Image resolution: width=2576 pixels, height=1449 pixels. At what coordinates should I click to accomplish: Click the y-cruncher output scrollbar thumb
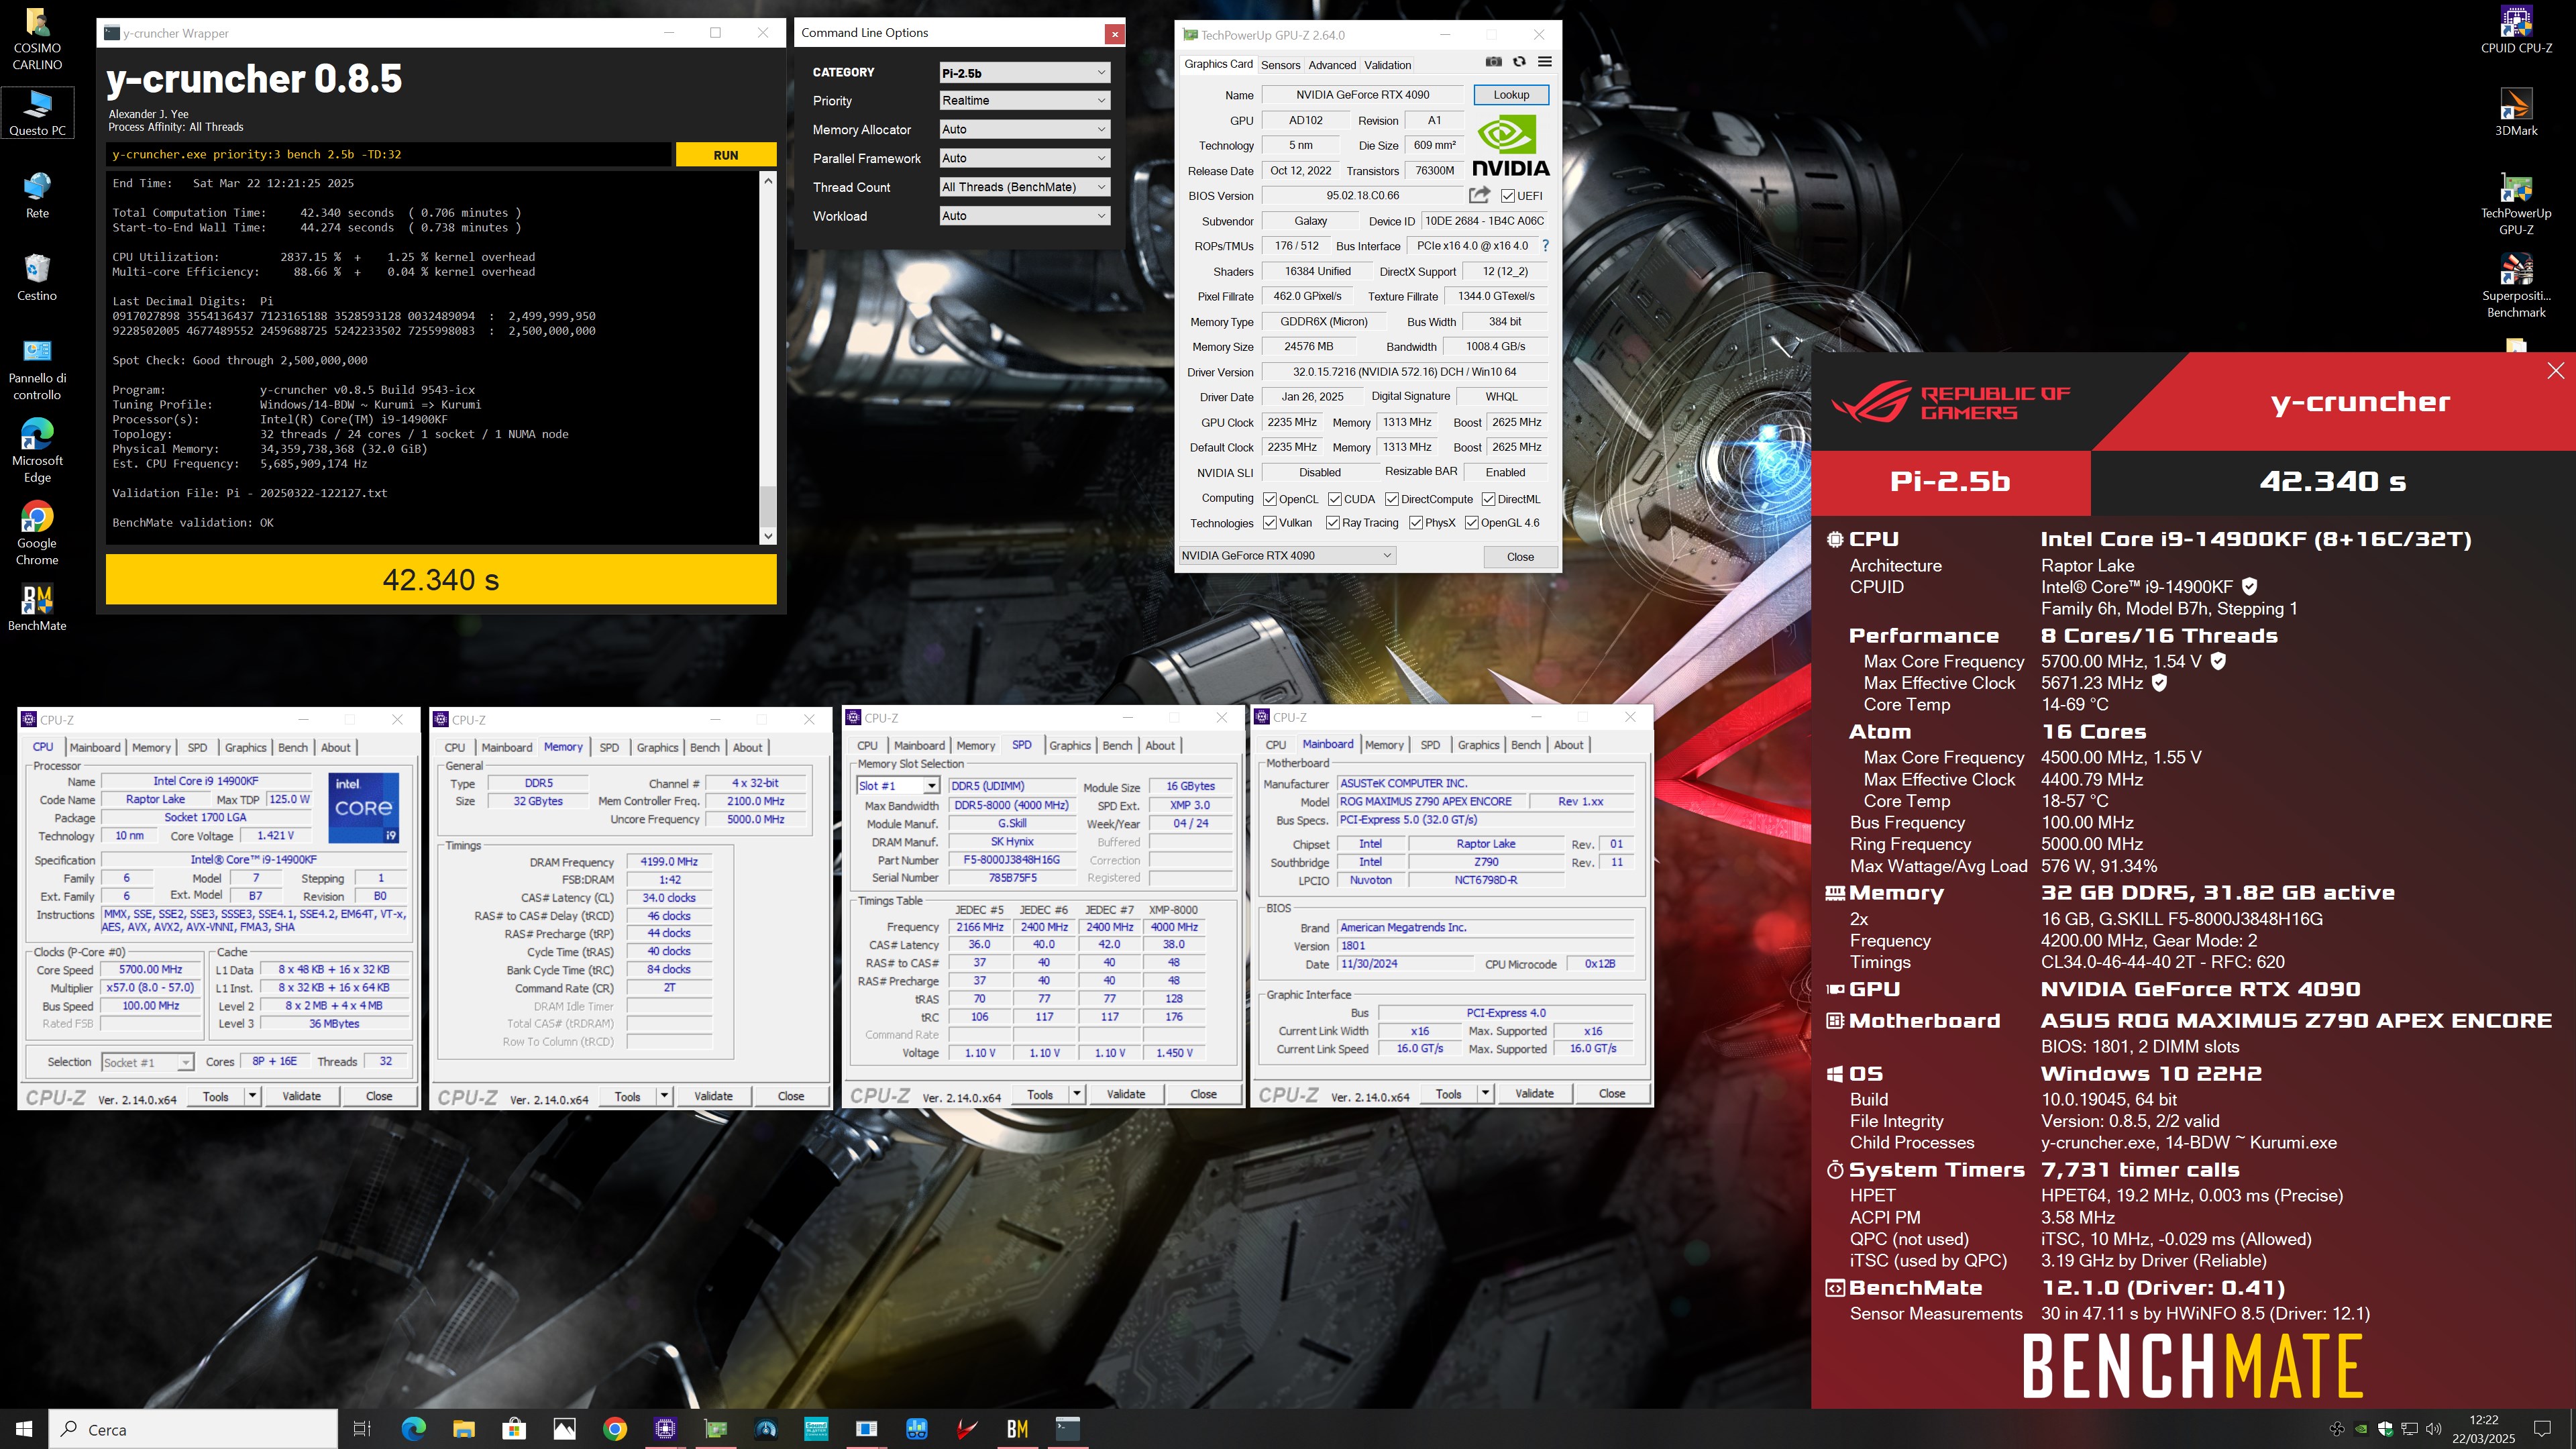tap(768, 506)
